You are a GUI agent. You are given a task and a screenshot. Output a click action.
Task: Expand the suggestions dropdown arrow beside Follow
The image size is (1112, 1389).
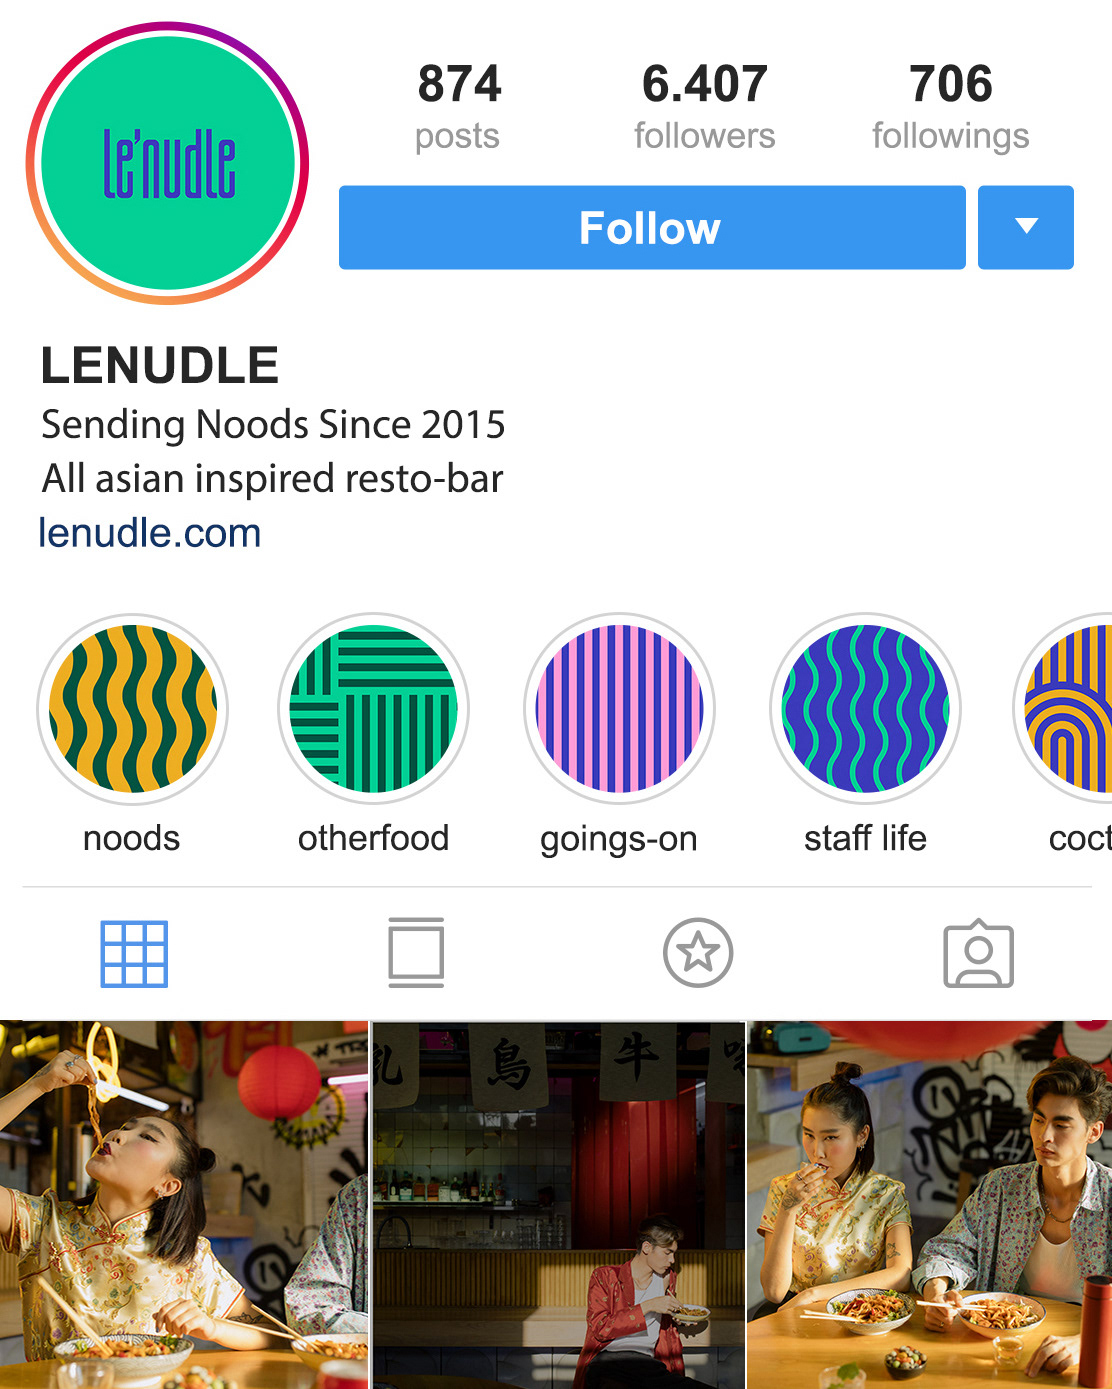coord(1026,227)
